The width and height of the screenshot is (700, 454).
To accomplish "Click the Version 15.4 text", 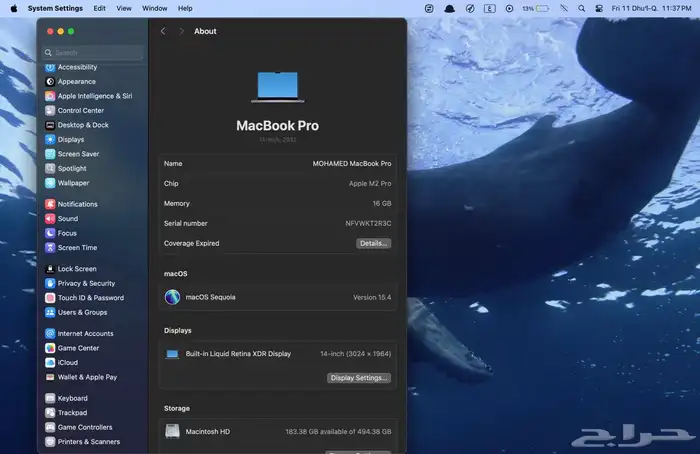I will 372,297.
